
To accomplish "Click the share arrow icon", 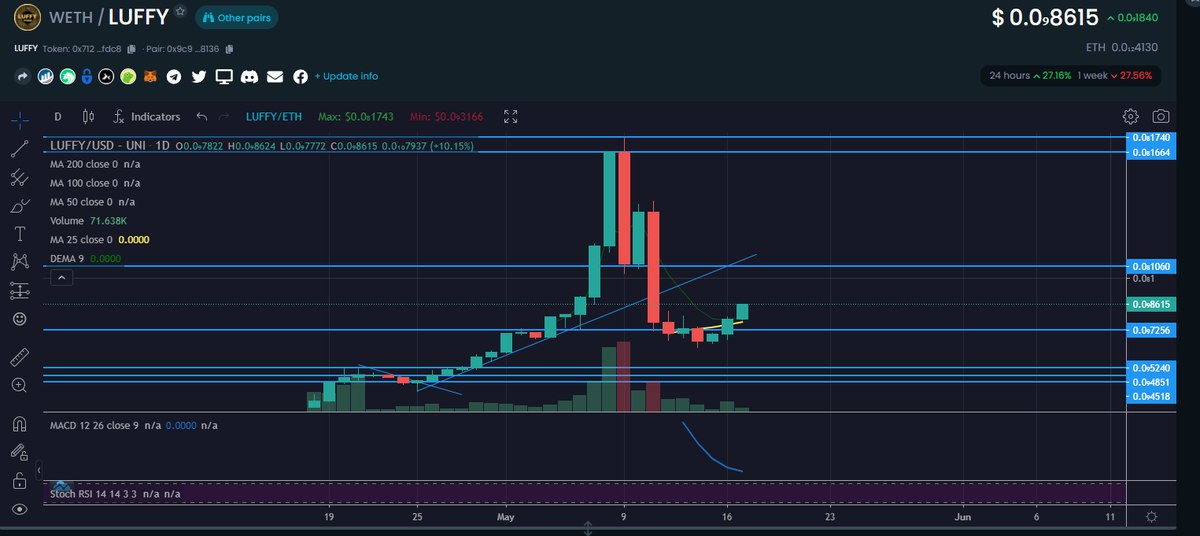I will 23,76.
